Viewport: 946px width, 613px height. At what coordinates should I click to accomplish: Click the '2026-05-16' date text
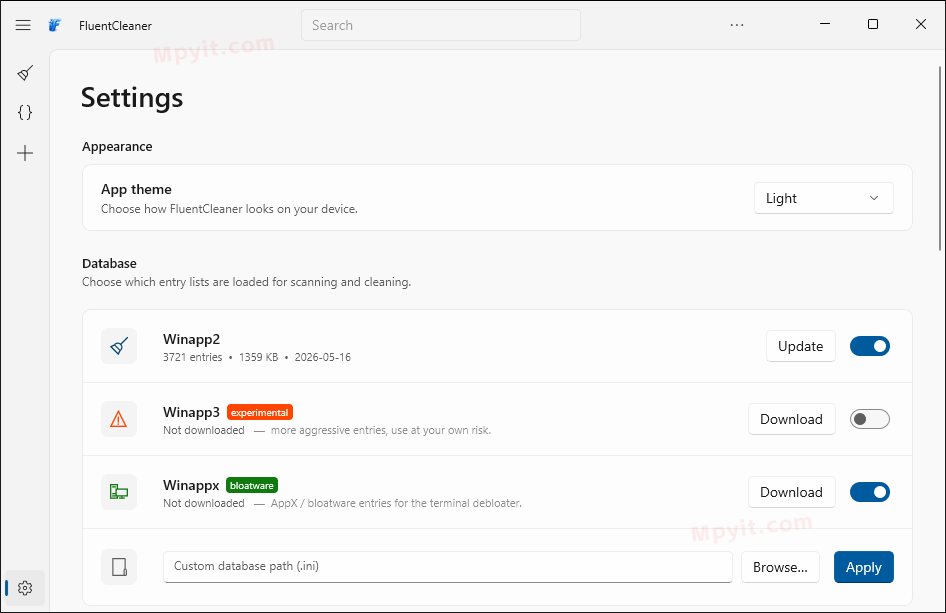(x=323, y=357)
